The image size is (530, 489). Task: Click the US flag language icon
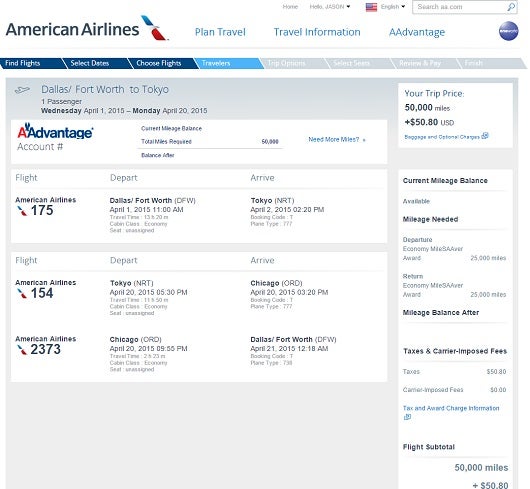371,7
